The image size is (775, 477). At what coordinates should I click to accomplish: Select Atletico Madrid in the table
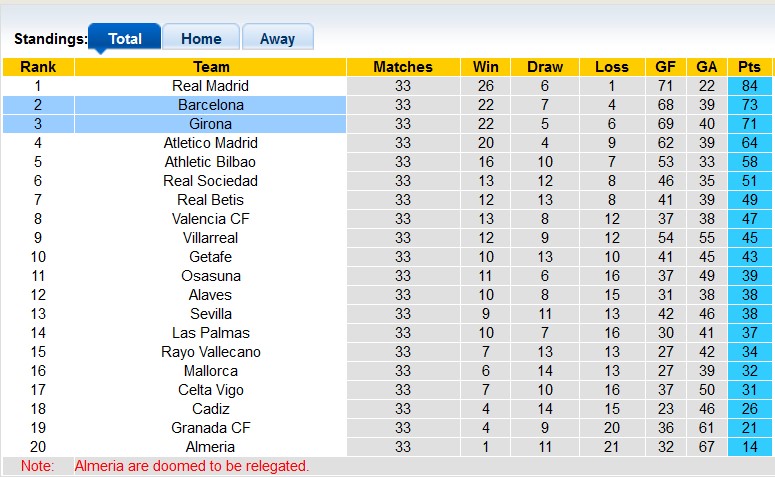click(210, 143)
